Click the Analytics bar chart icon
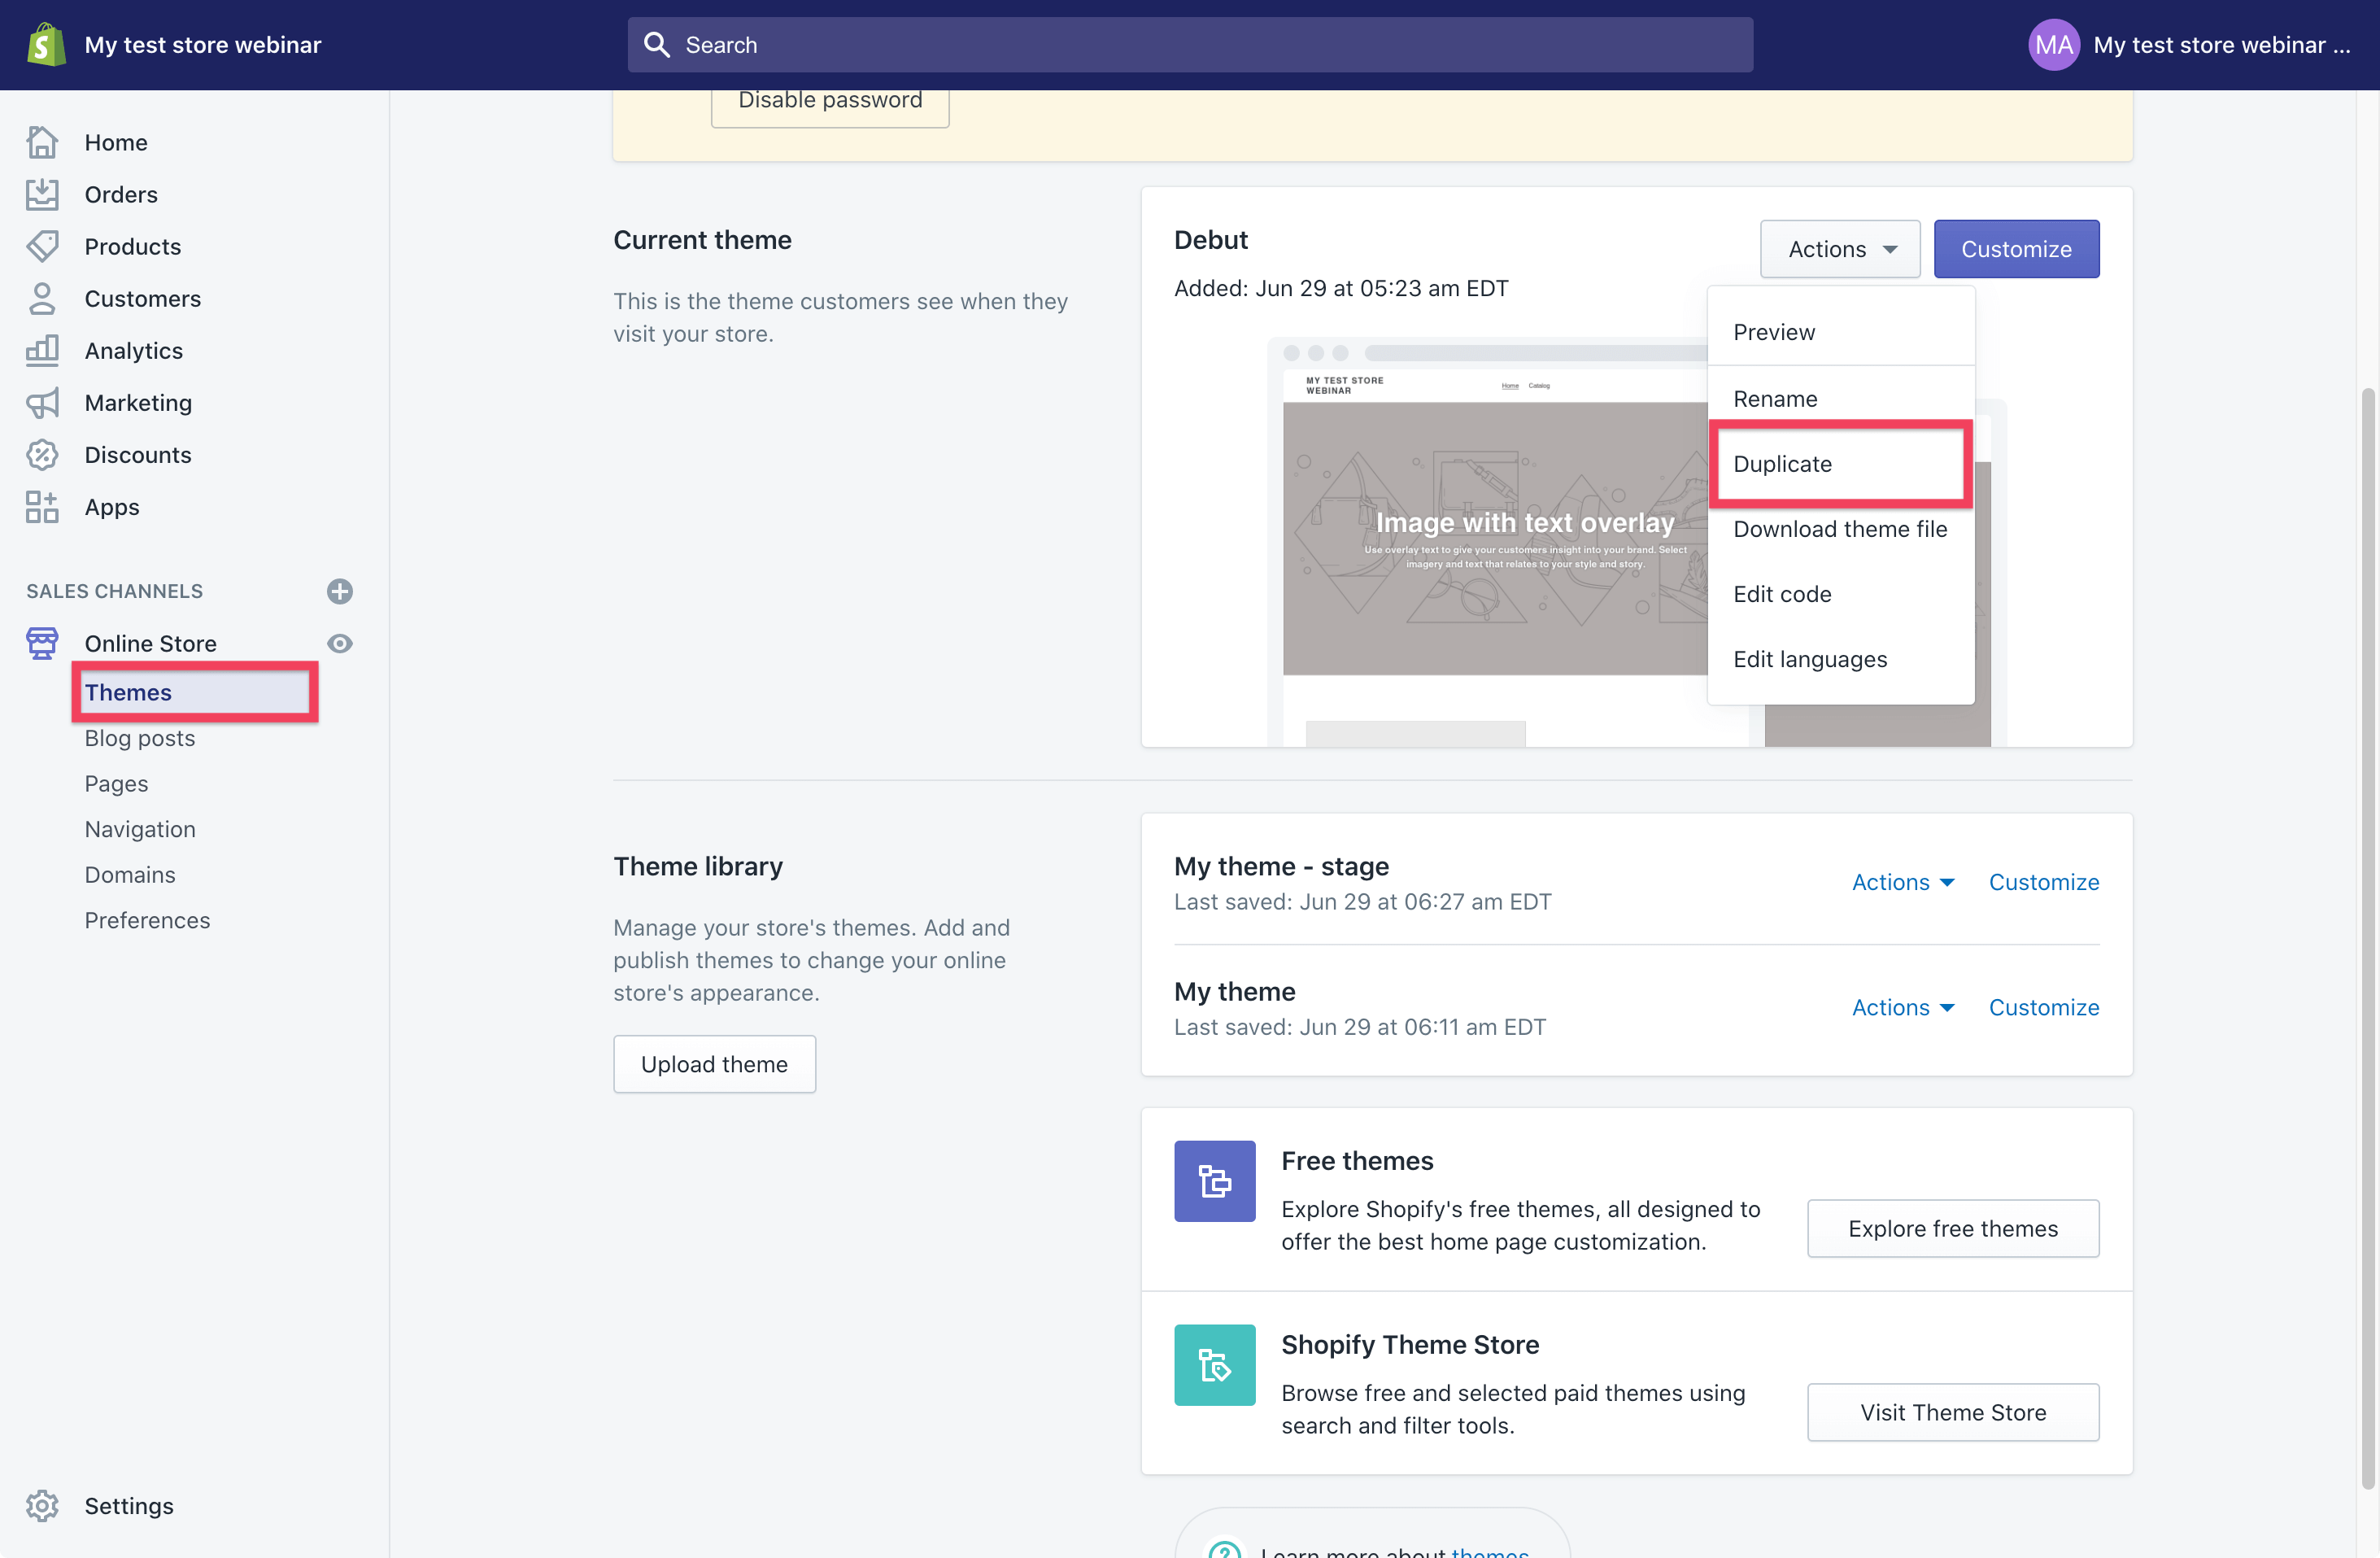 coord(42,350)
